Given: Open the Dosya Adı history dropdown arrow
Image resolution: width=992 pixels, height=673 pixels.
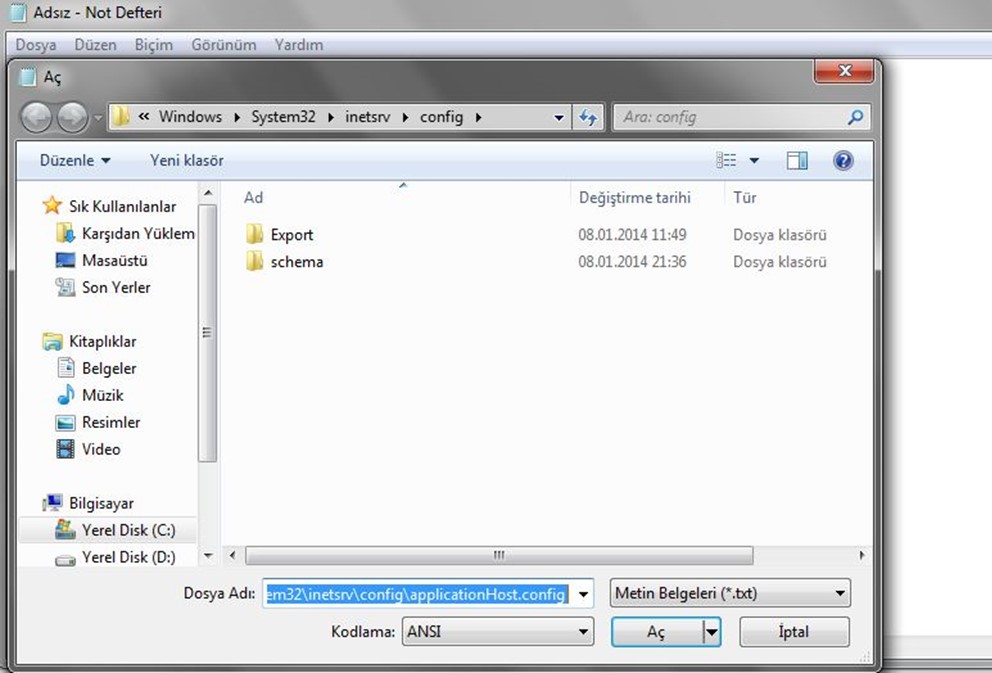Looking at the screenshot, I should click(x=583, y=594).
